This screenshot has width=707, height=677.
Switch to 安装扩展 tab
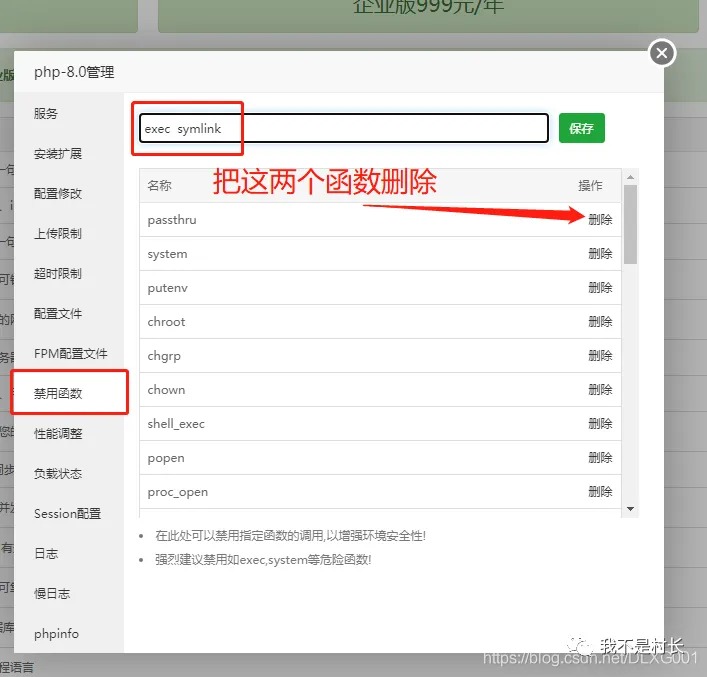coord(58,154)
